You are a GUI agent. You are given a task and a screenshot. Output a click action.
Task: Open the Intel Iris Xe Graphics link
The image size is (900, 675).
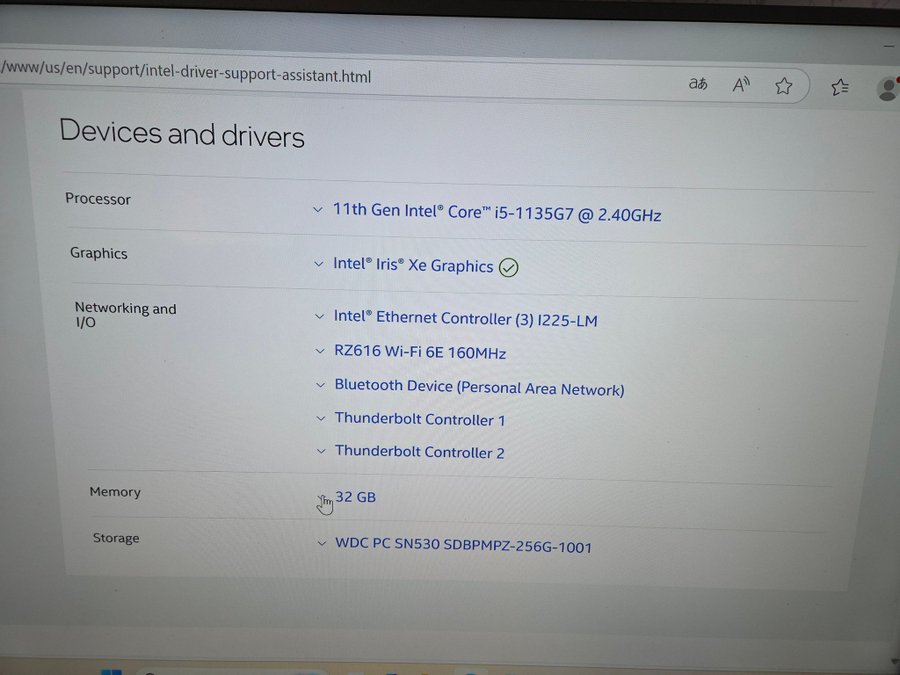pyautogui.click(x=413, y=265)
